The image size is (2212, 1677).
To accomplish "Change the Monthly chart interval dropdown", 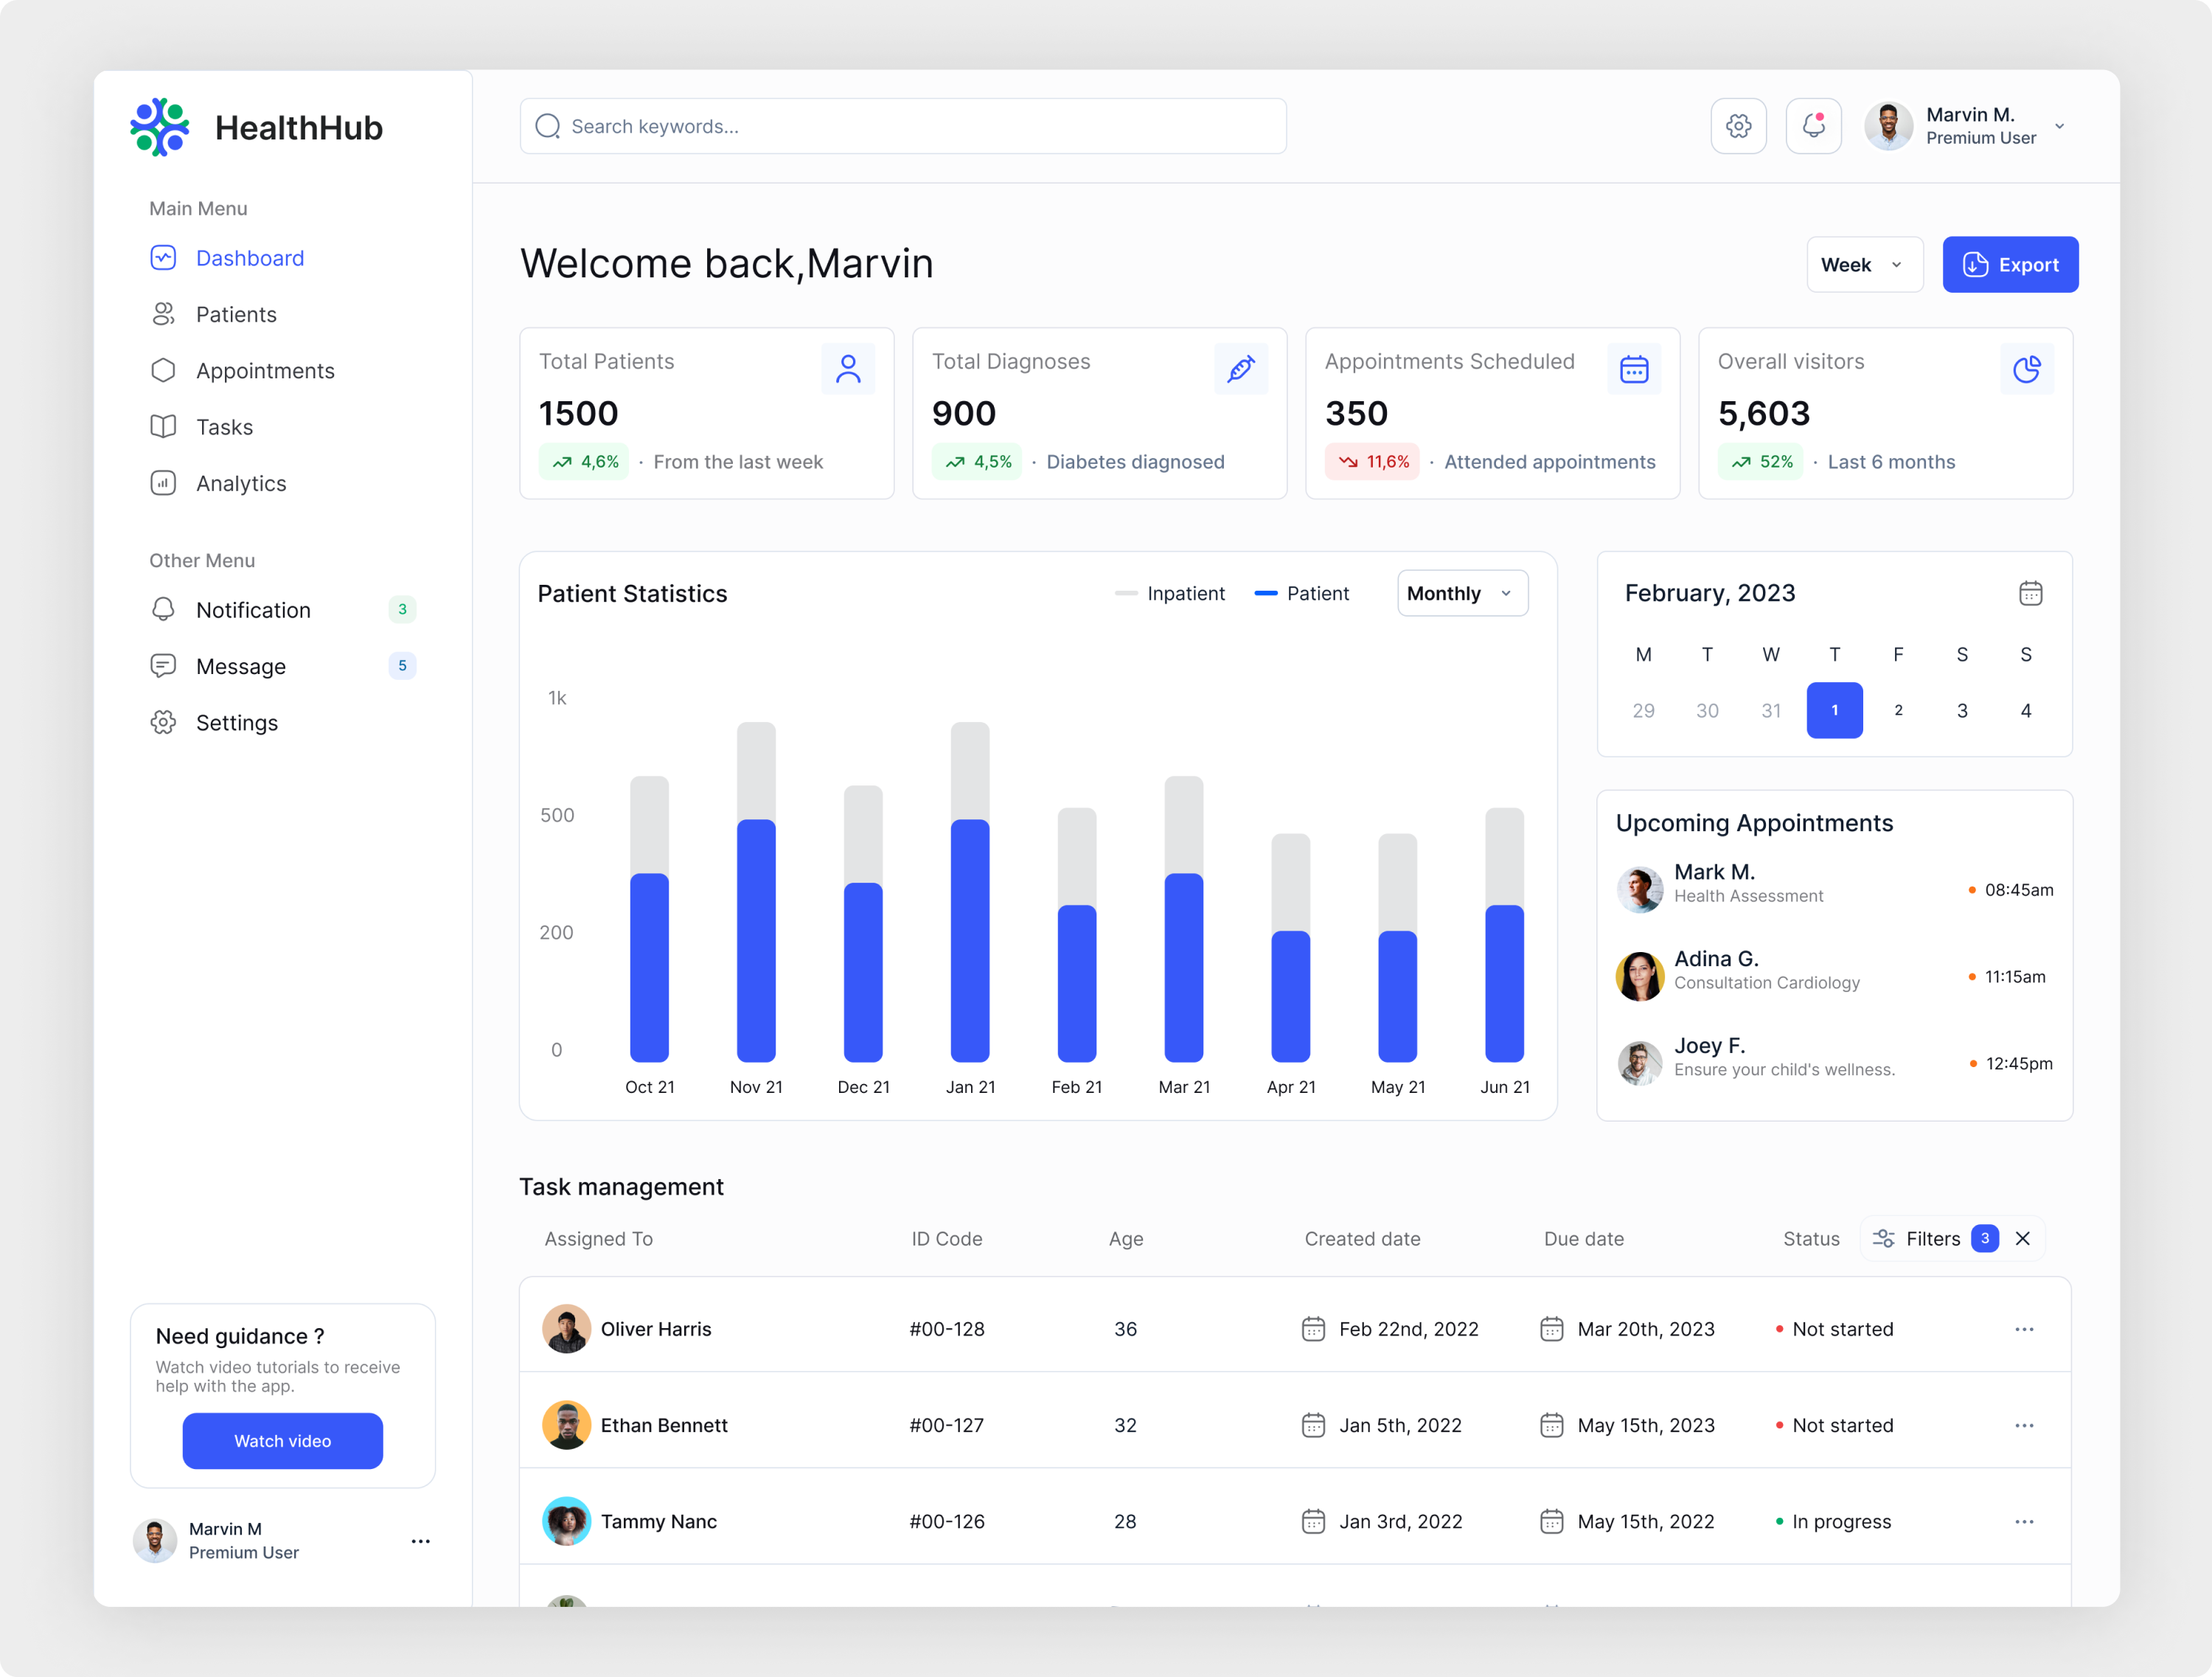I will [x=1461, y=593].
